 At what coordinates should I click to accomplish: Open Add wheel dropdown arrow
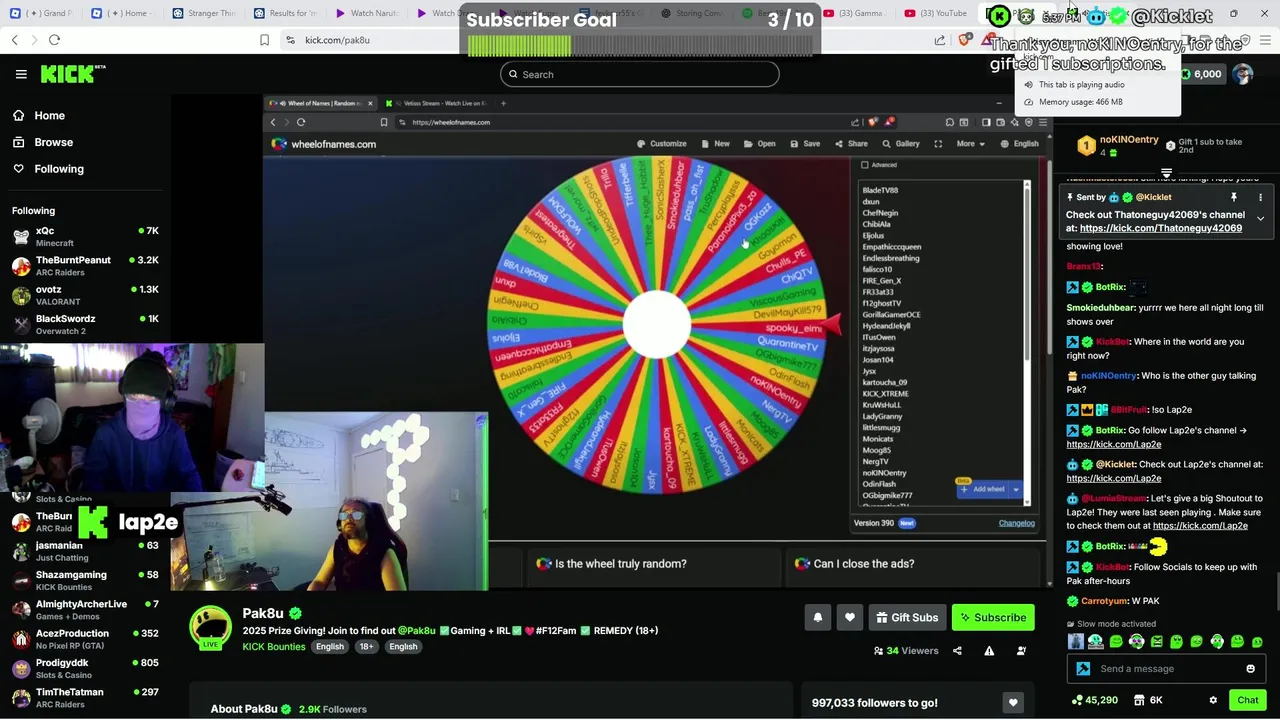coord(1016,489)
